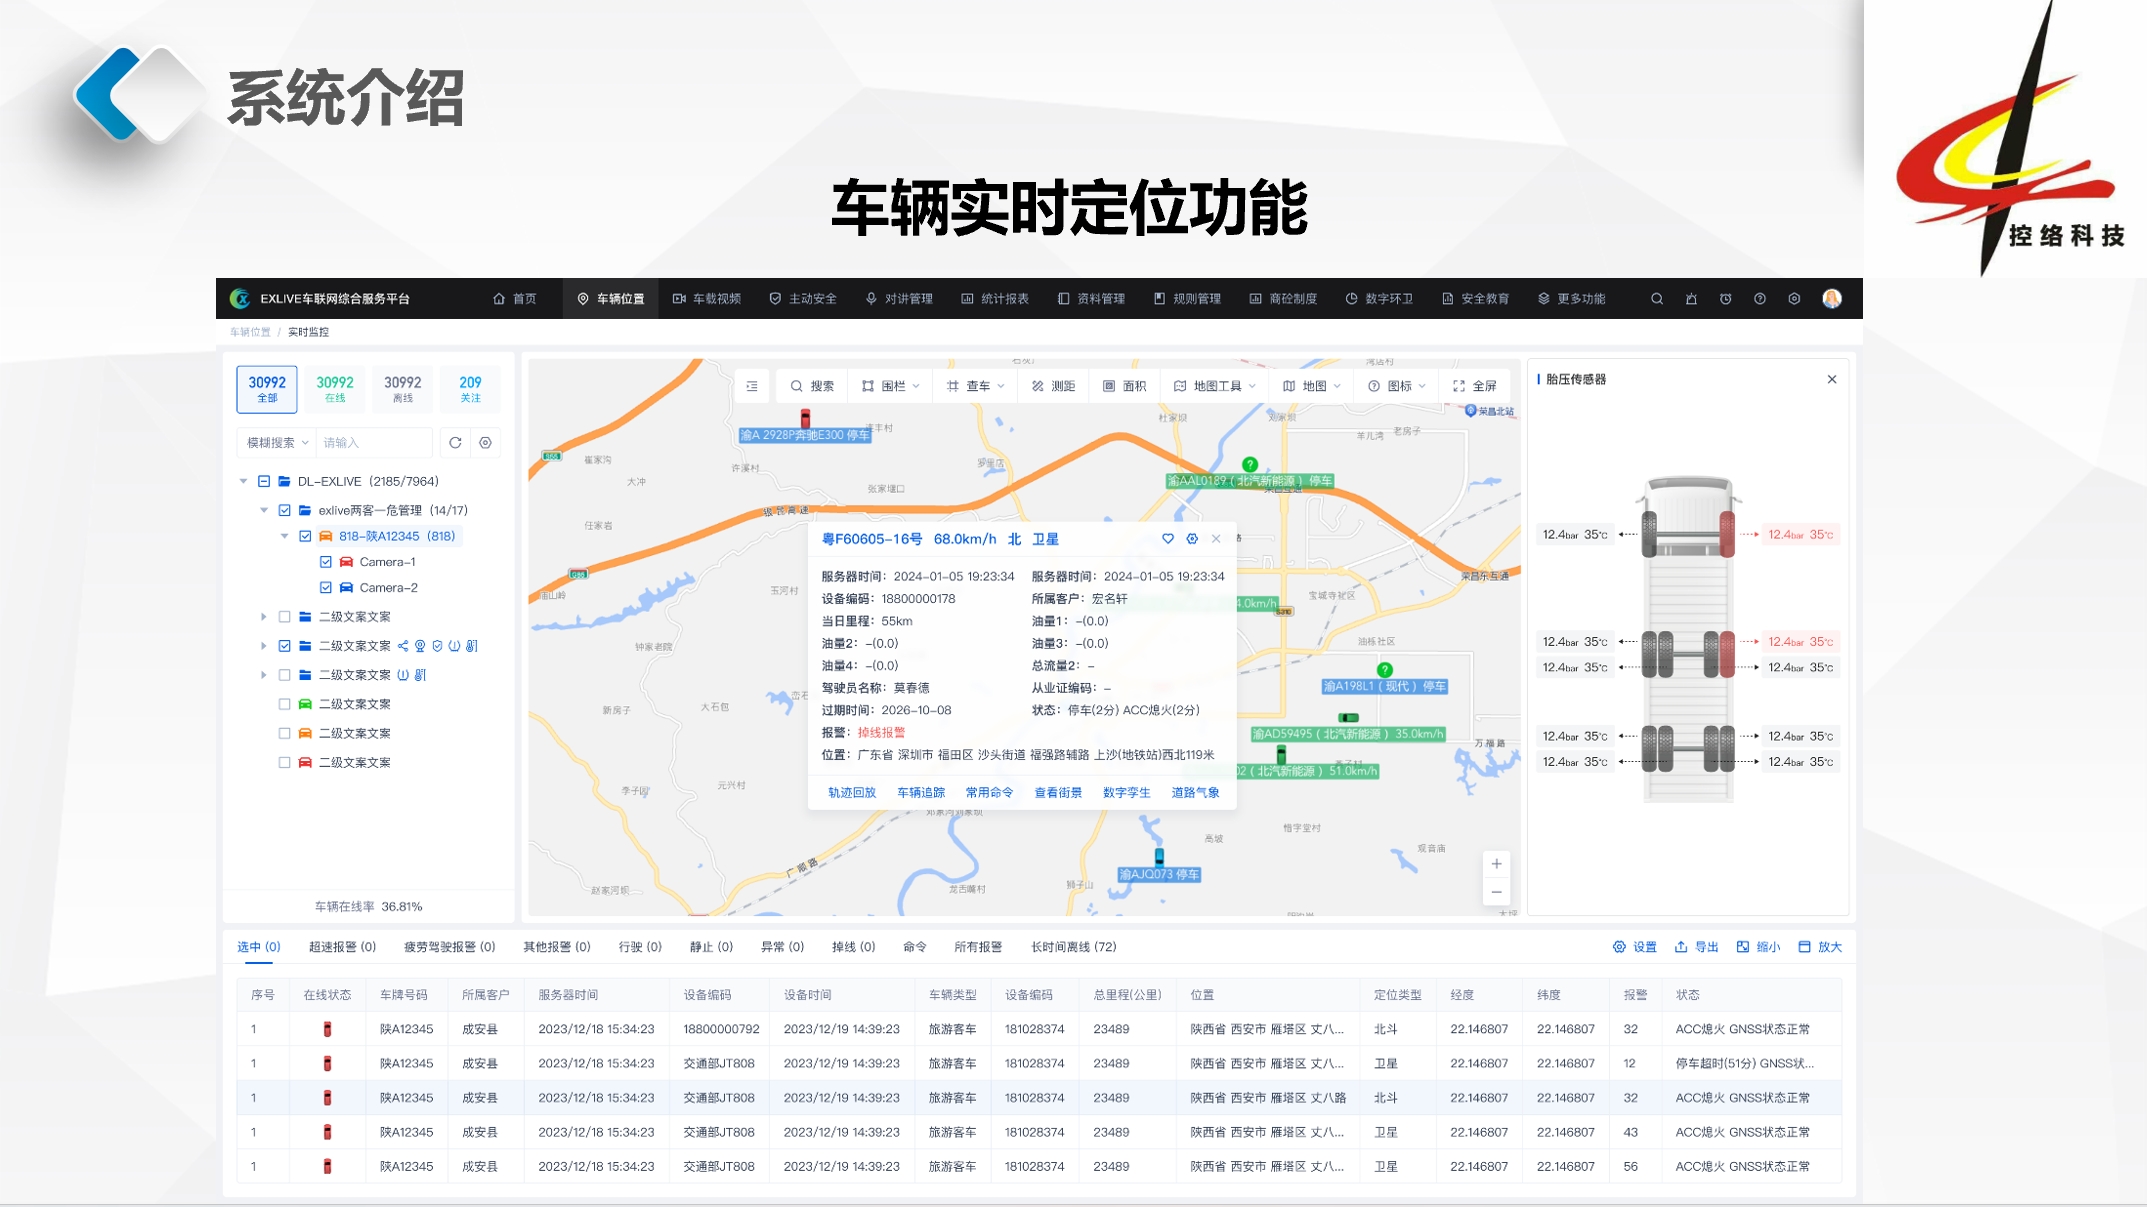Click the 请输入 search input field
Image resolution: width=2147 pixels, height=1207 pixels.
373,442
